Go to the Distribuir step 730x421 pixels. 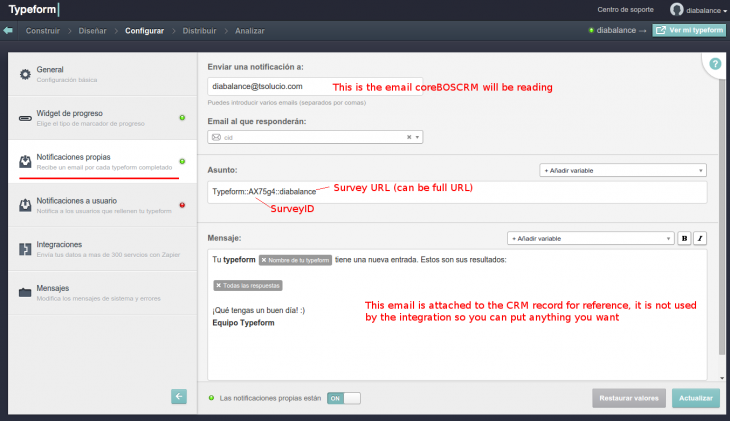click(x=199, y=31)
